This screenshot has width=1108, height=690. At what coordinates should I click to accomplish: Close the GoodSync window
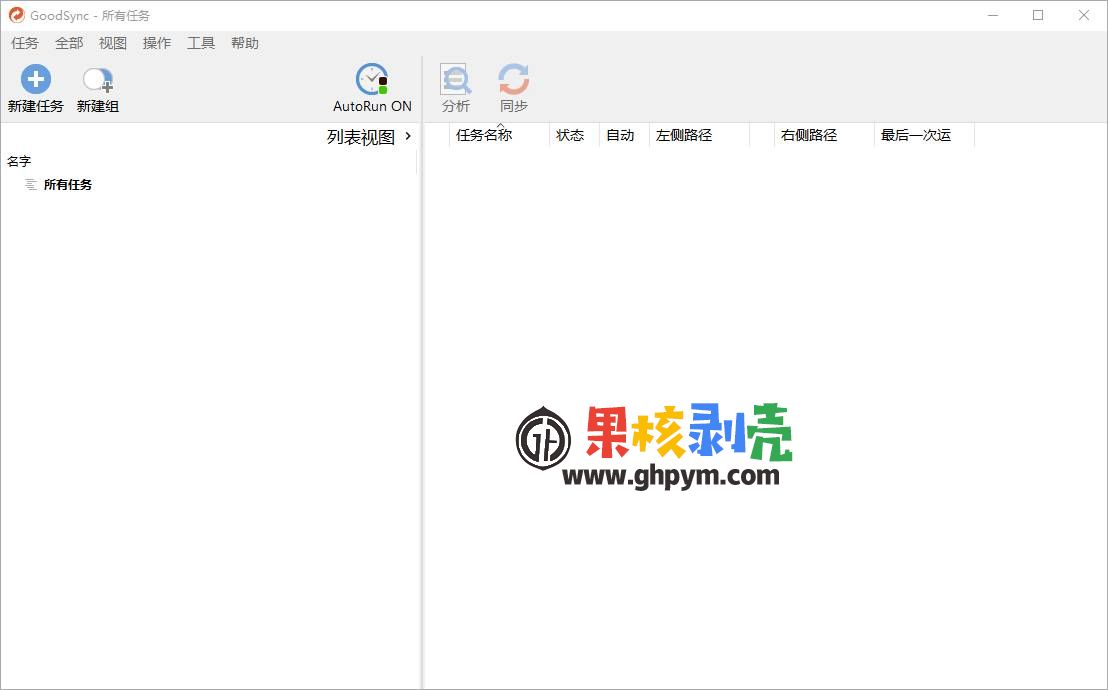point(1083,15)
